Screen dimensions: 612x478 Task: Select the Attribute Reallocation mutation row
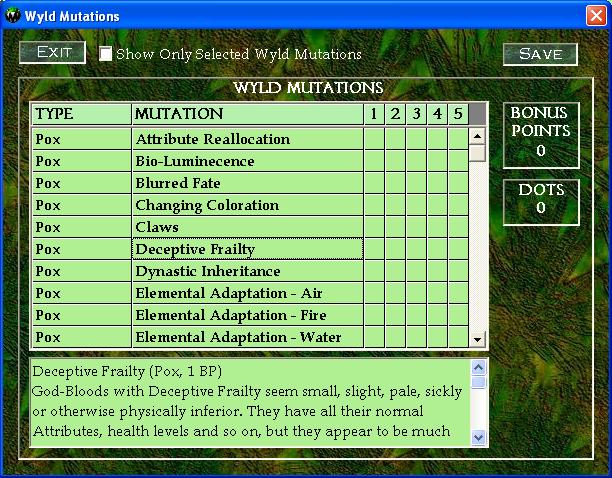248,139
